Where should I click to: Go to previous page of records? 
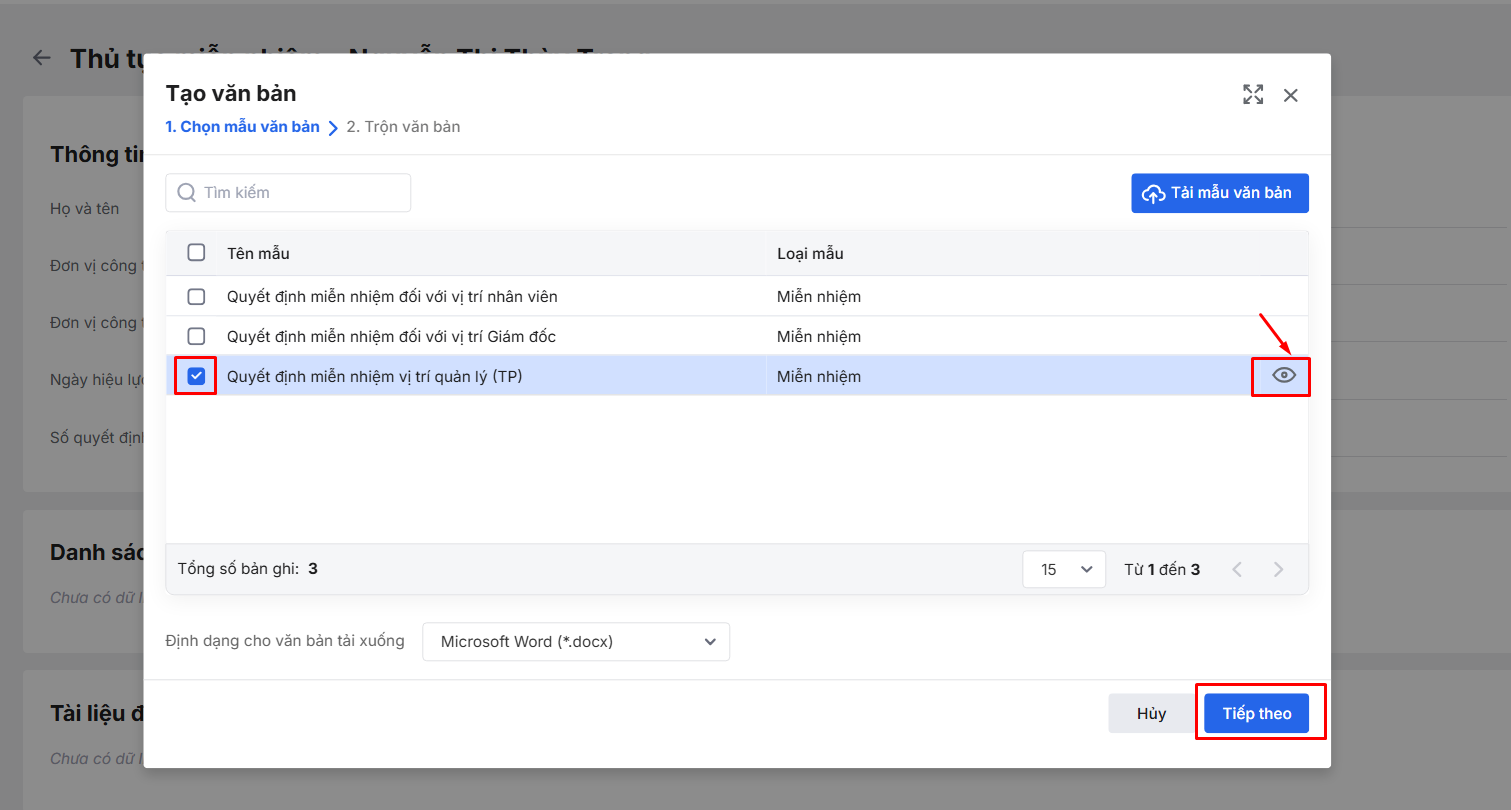click(x=1237, y=570)
